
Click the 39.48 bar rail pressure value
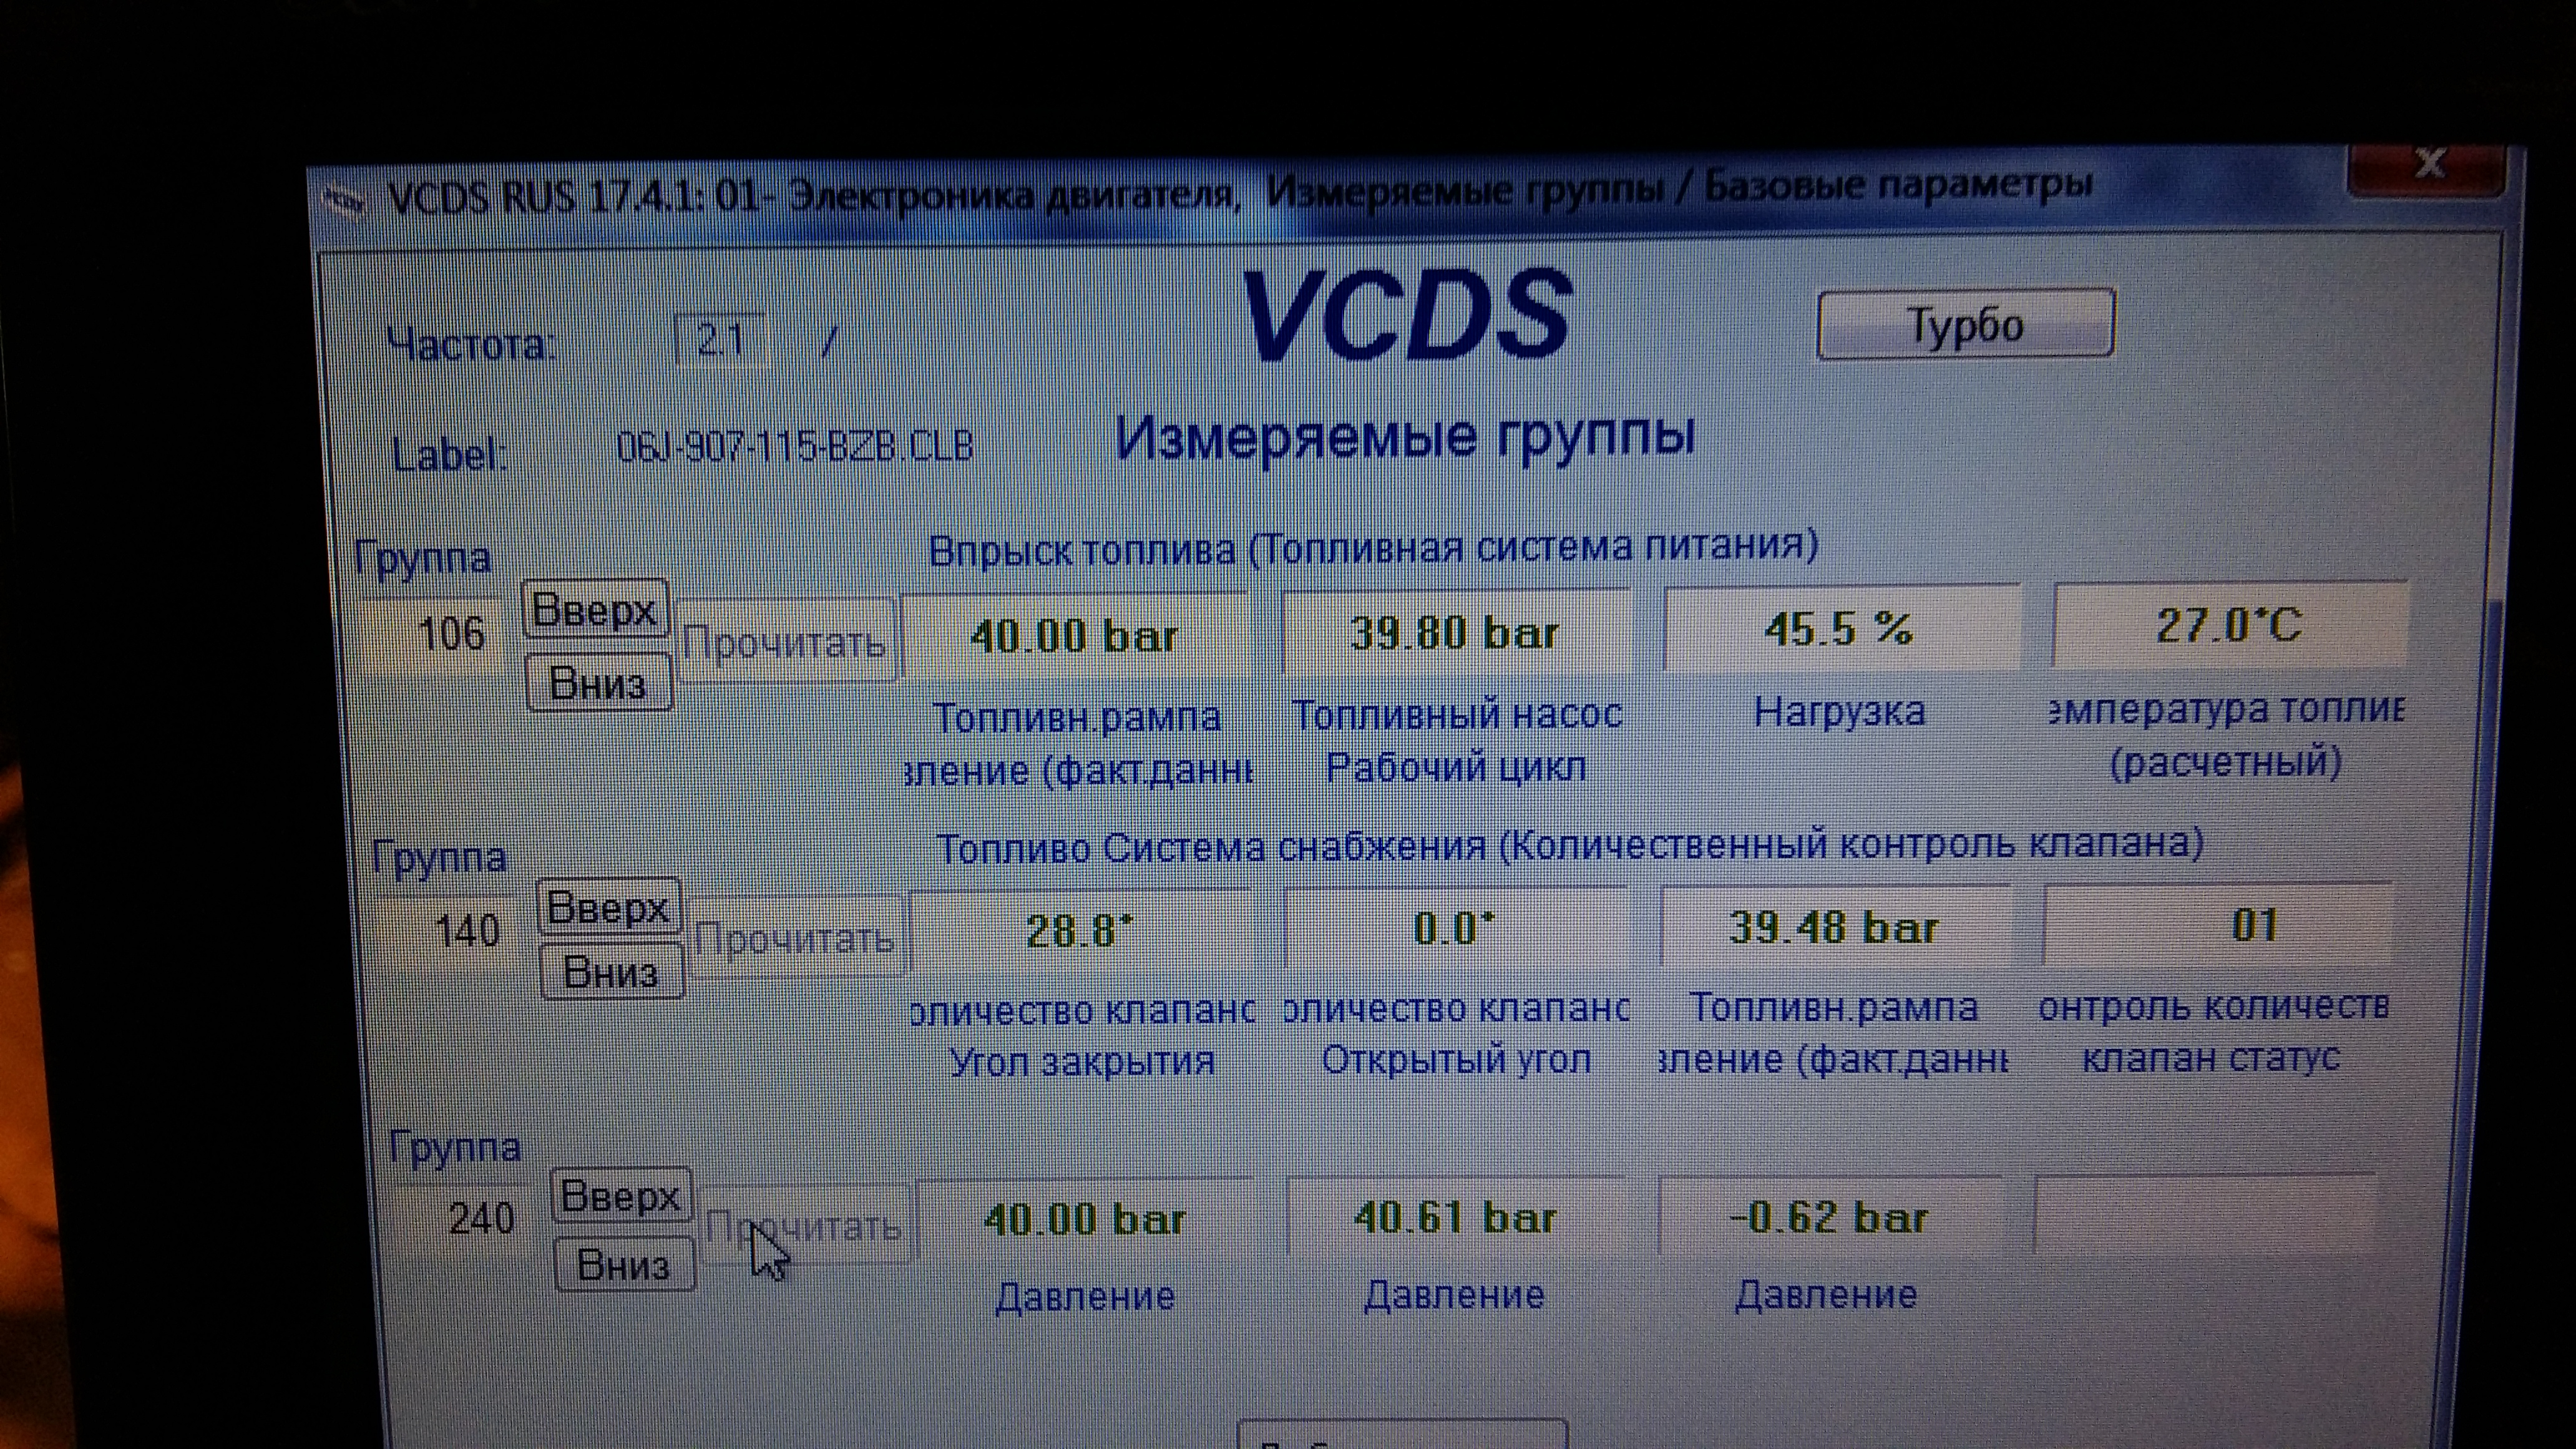coord(1835,926)
